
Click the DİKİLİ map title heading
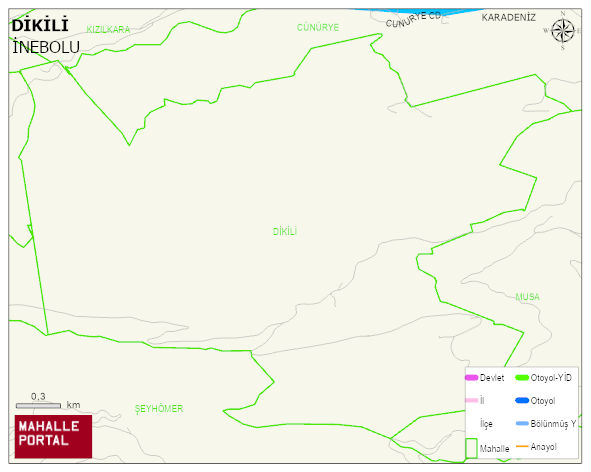[40, 26]
